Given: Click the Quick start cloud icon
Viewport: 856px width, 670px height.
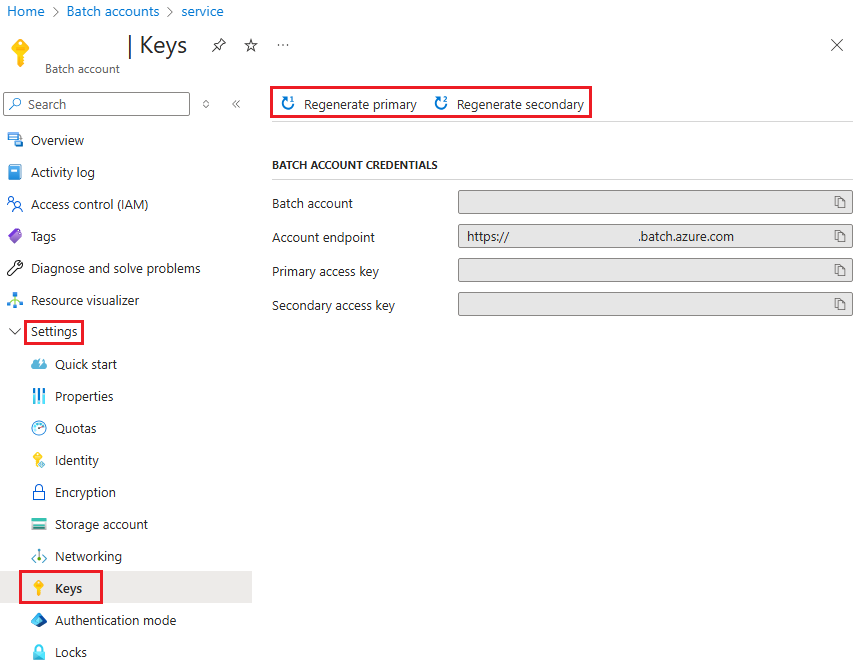Looking at the screenshot, I should tap(39, 364).
